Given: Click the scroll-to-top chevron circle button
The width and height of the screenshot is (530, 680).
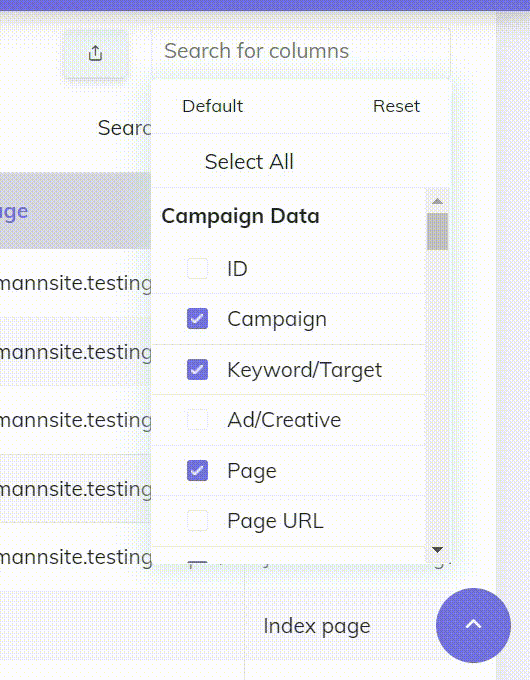Looking at the screenshot, I should point(473,625).
